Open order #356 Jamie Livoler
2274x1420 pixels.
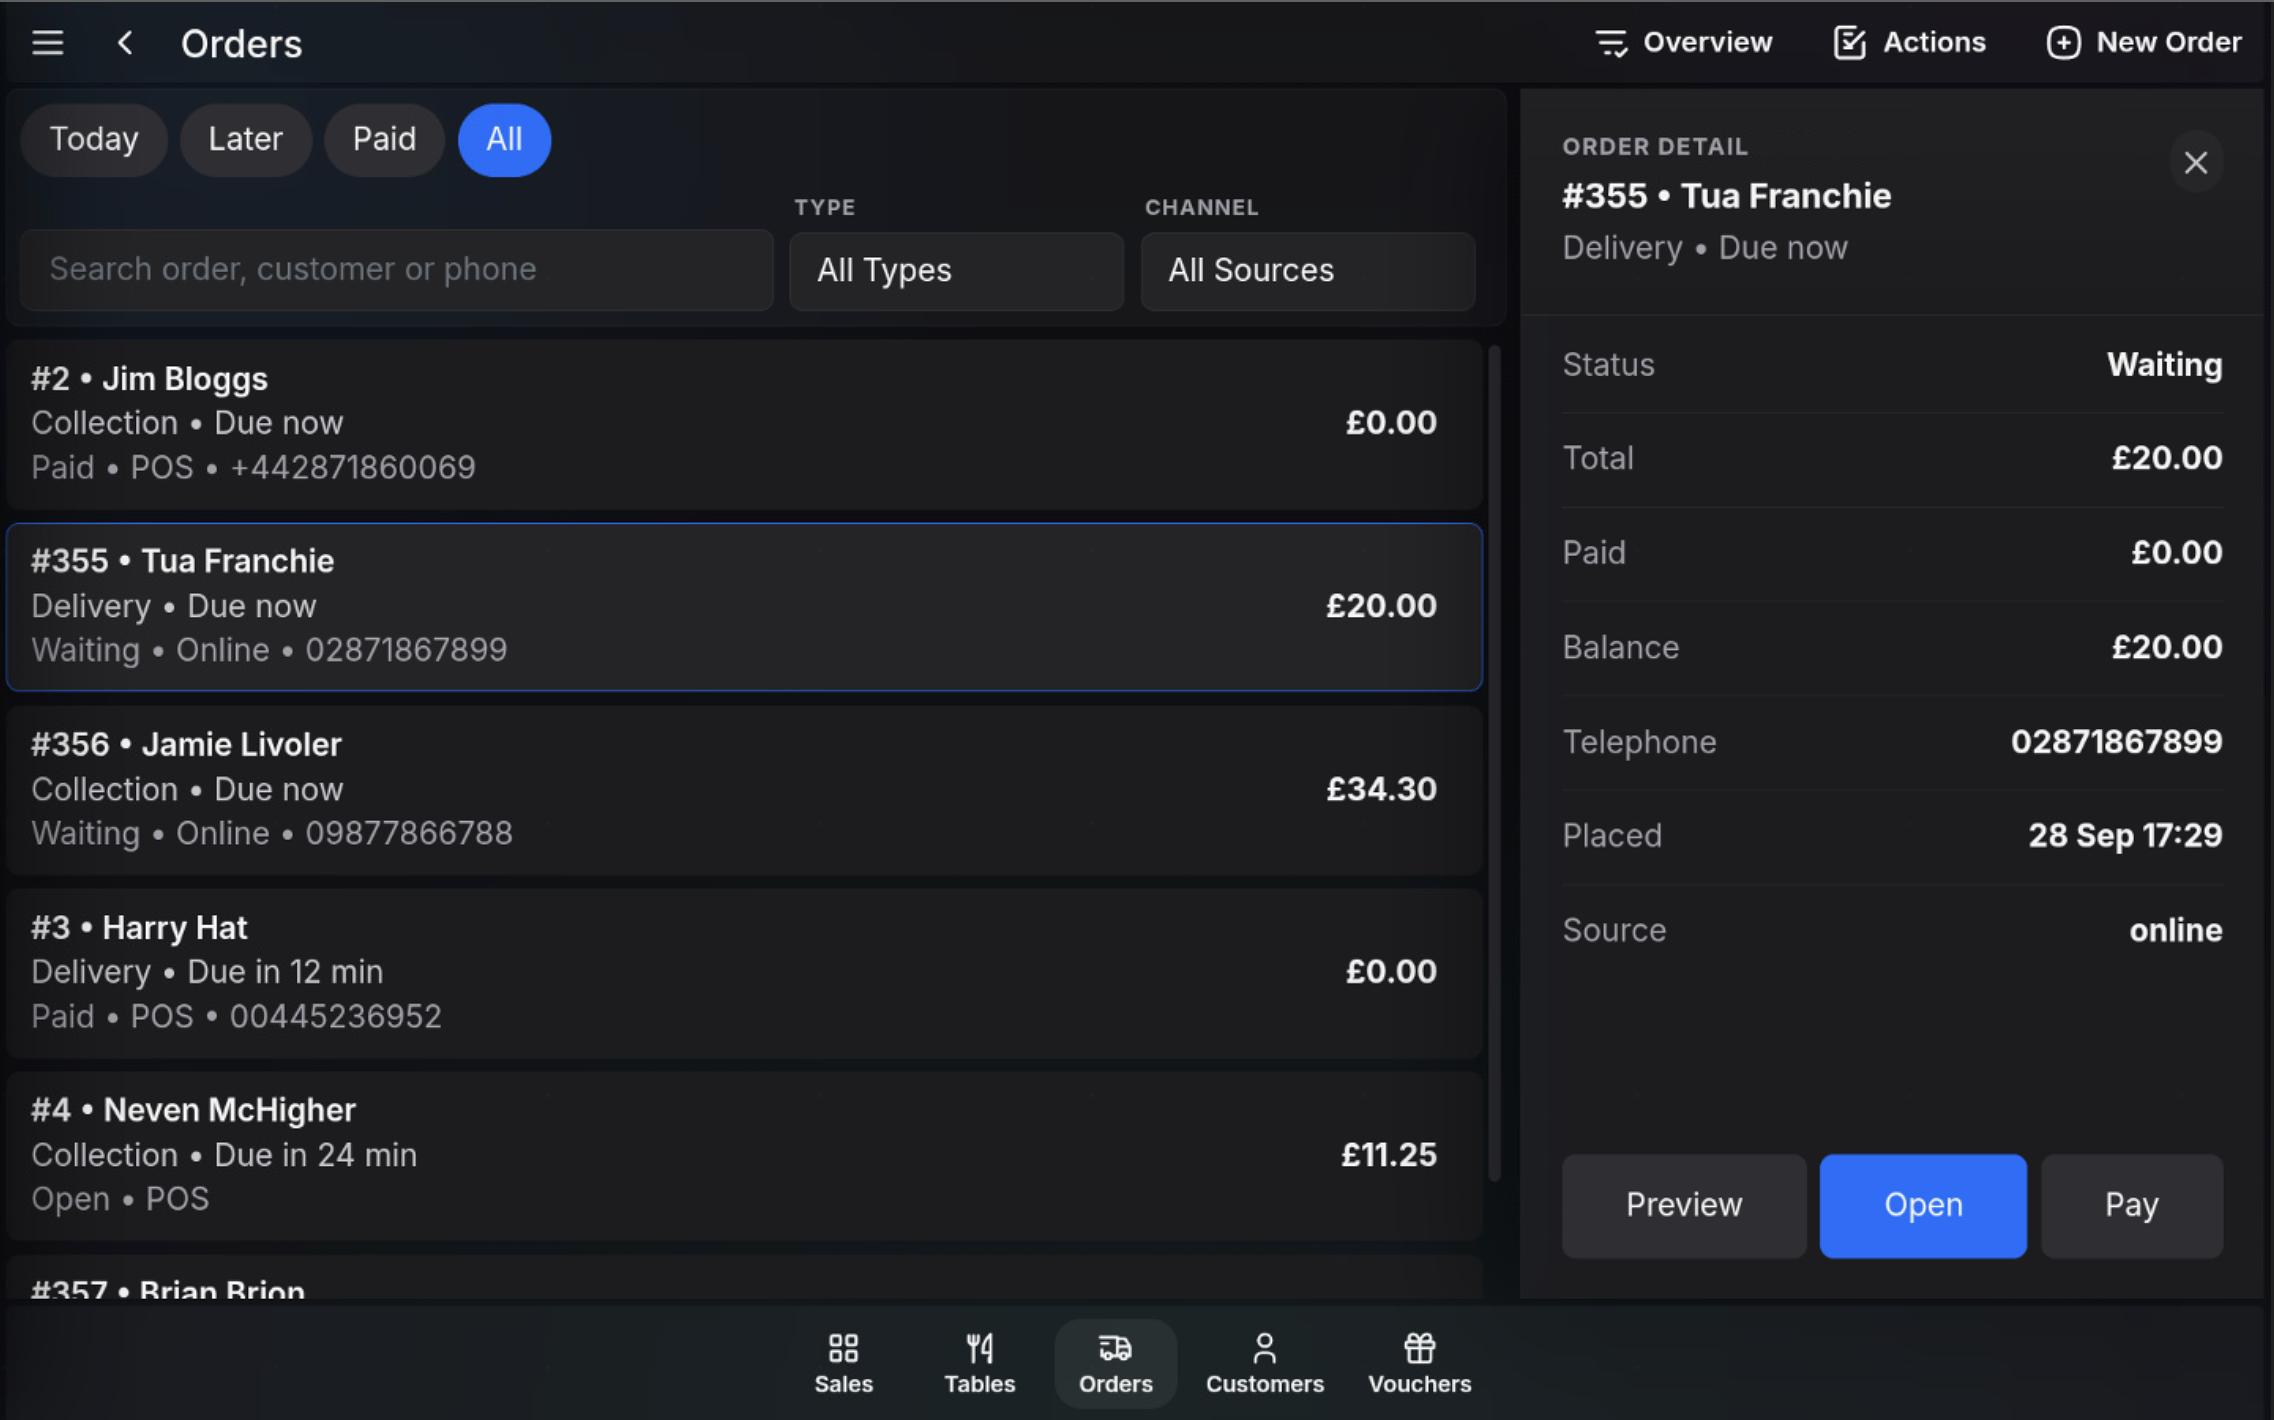(x=744, y=790)
